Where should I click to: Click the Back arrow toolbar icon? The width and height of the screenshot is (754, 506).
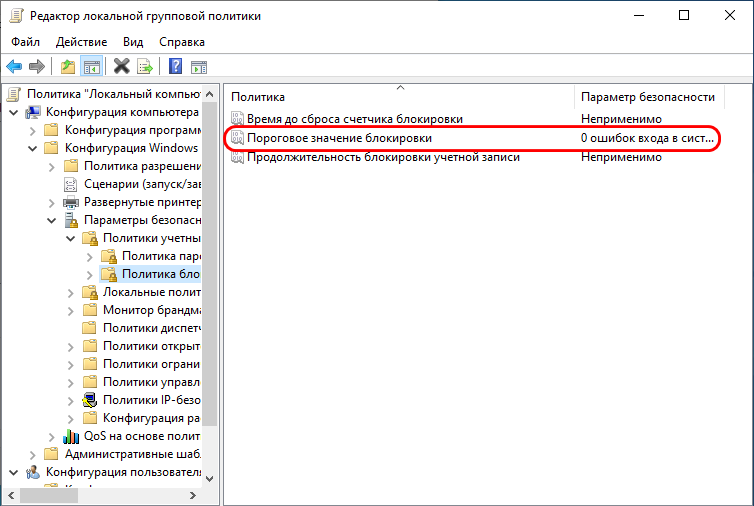(x=14, y=67)
